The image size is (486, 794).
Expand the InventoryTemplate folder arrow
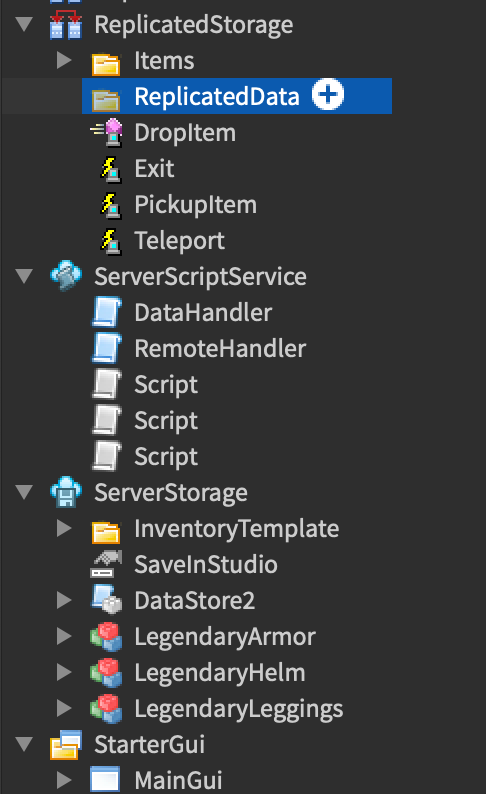[x=64, y=528]
